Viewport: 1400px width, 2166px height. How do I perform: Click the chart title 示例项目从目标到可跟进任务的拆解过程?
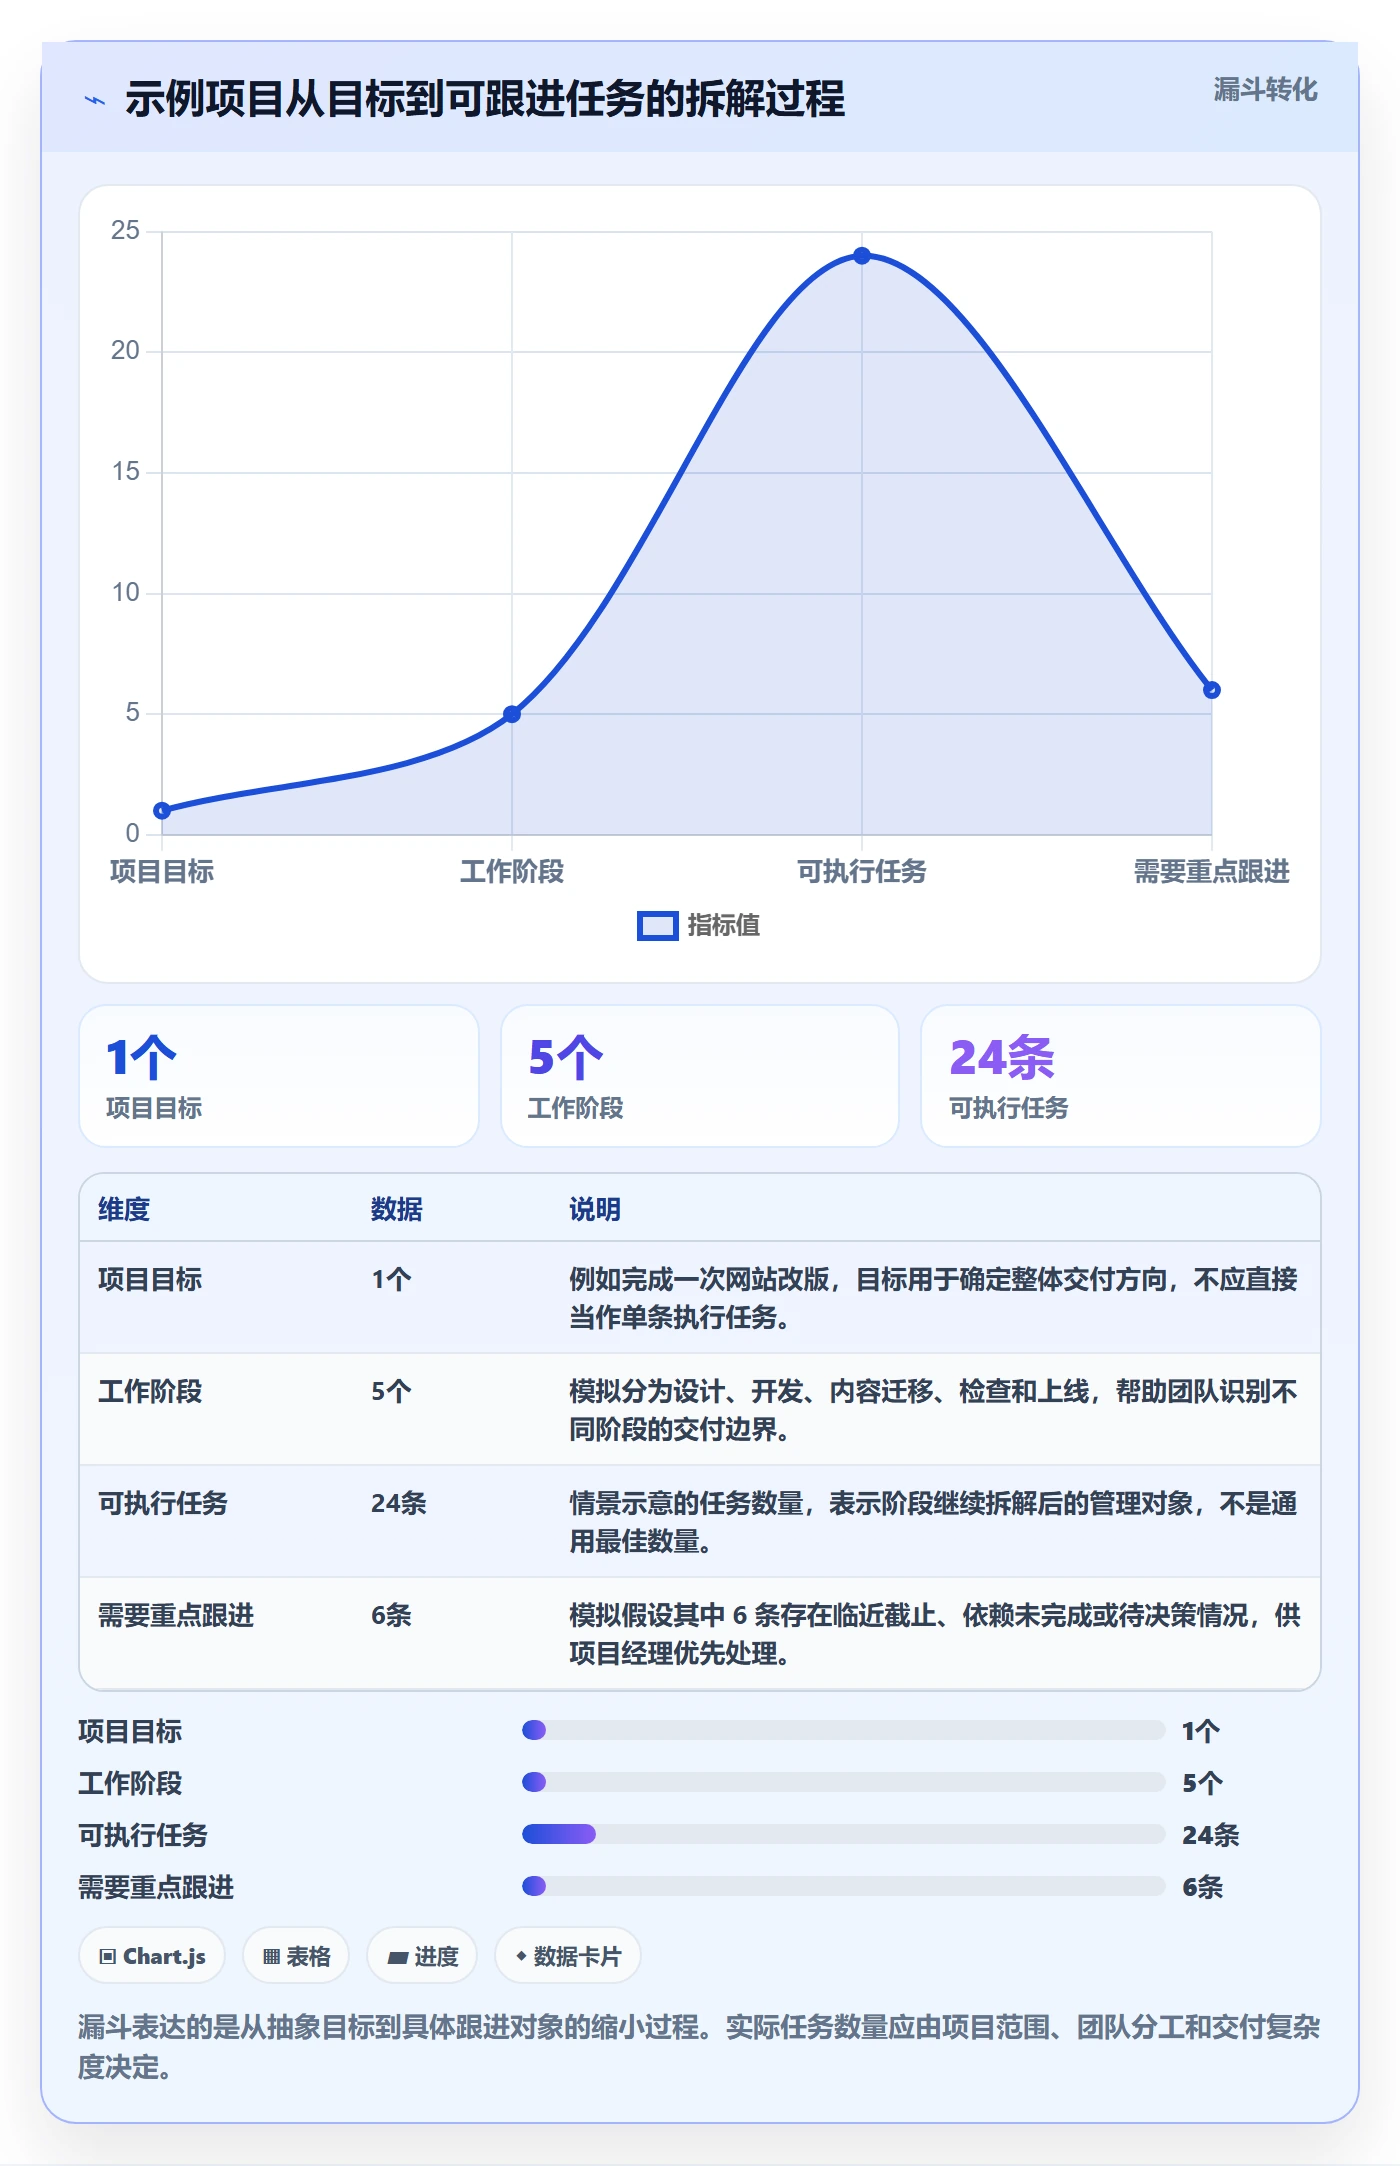[485, 99]
